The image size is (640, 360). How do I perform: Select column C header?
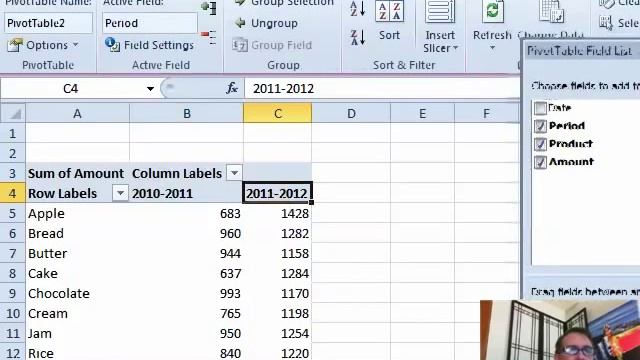point(278,113)
